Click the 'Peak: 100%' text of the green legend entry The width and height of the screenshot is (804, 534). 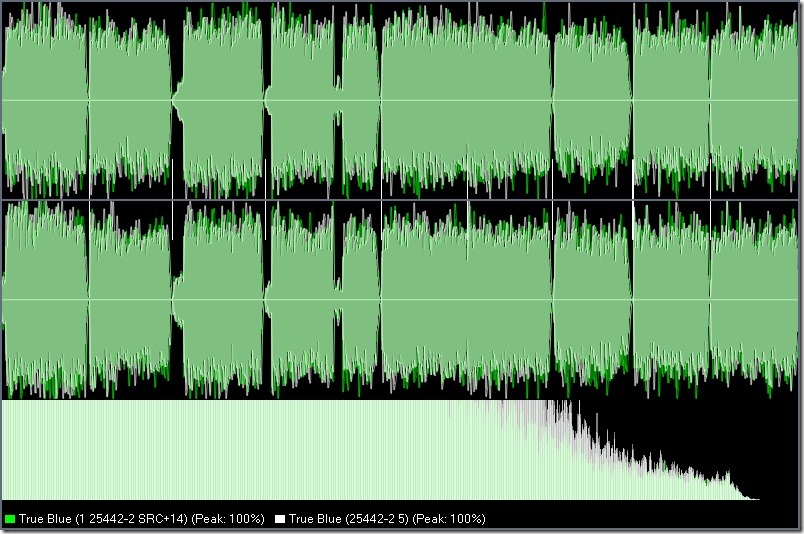pyautogui.click(x=227, y=519)
